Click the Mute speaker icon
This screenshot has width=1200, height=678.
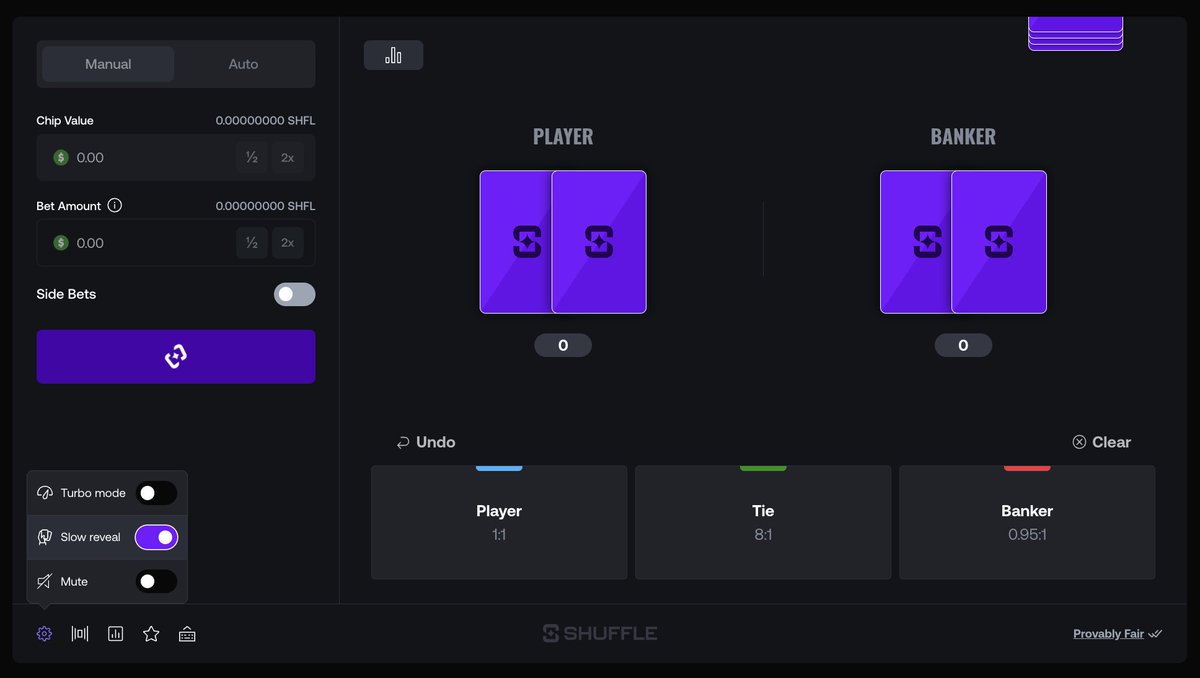45,581
